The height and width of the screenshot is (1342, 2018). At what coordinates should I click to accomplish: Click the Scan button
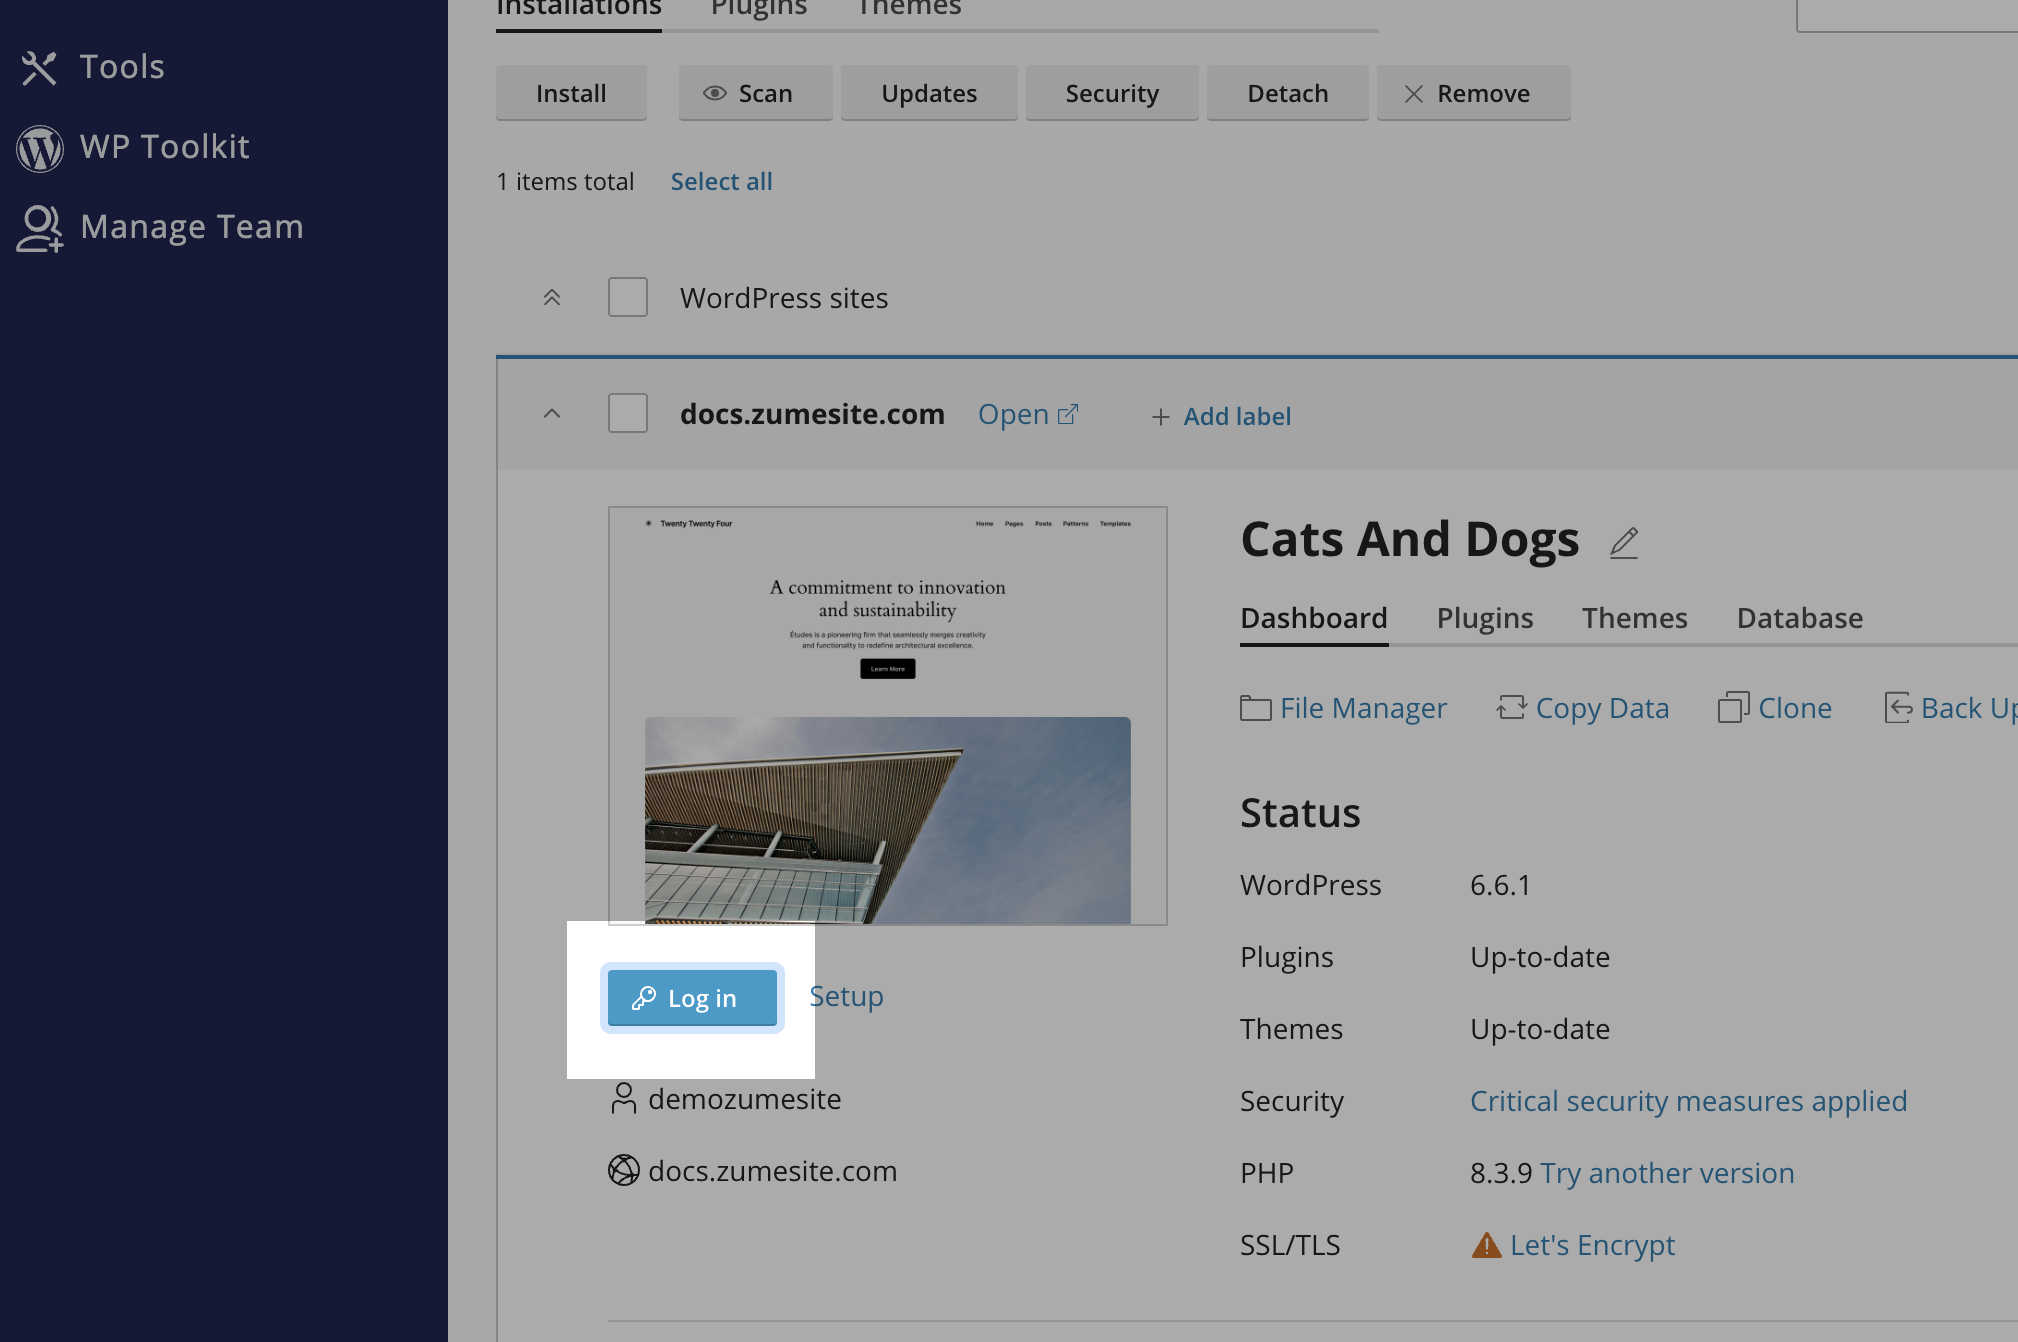pyautogui.click(x=747, y=93)
